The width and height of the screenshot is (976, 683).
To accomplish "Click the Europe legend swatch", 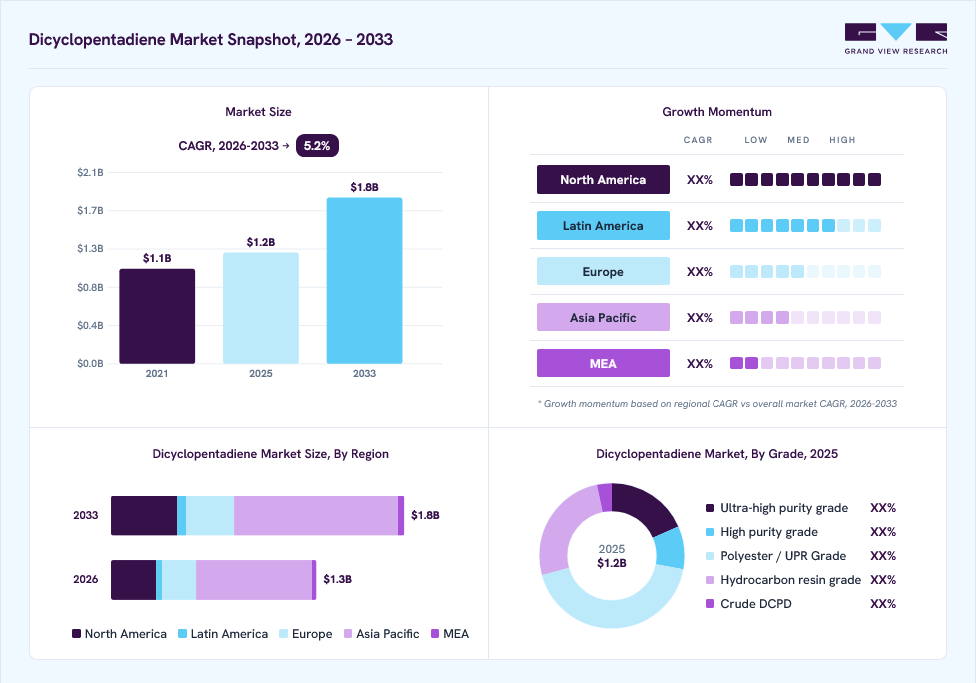I will tap(284, 634).
